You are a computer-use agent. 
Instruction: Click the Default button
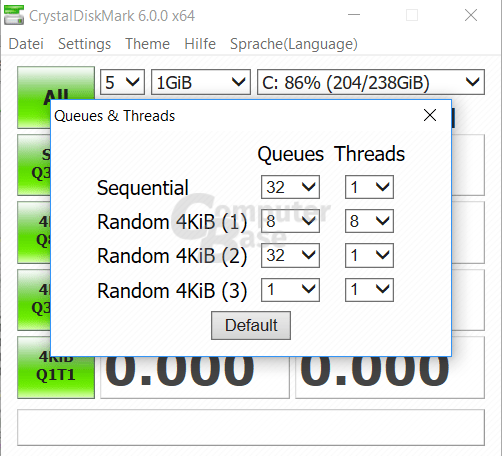coord(251,325)
